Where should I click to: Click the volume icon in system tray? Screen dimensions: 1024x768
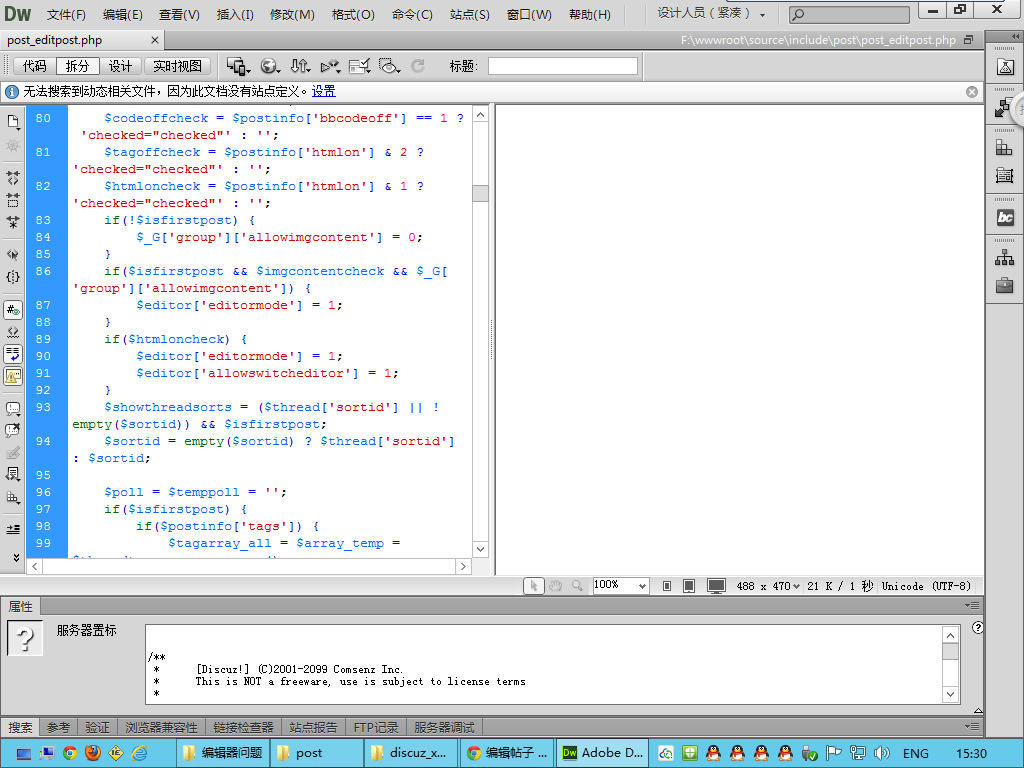(x=882, y=753)
